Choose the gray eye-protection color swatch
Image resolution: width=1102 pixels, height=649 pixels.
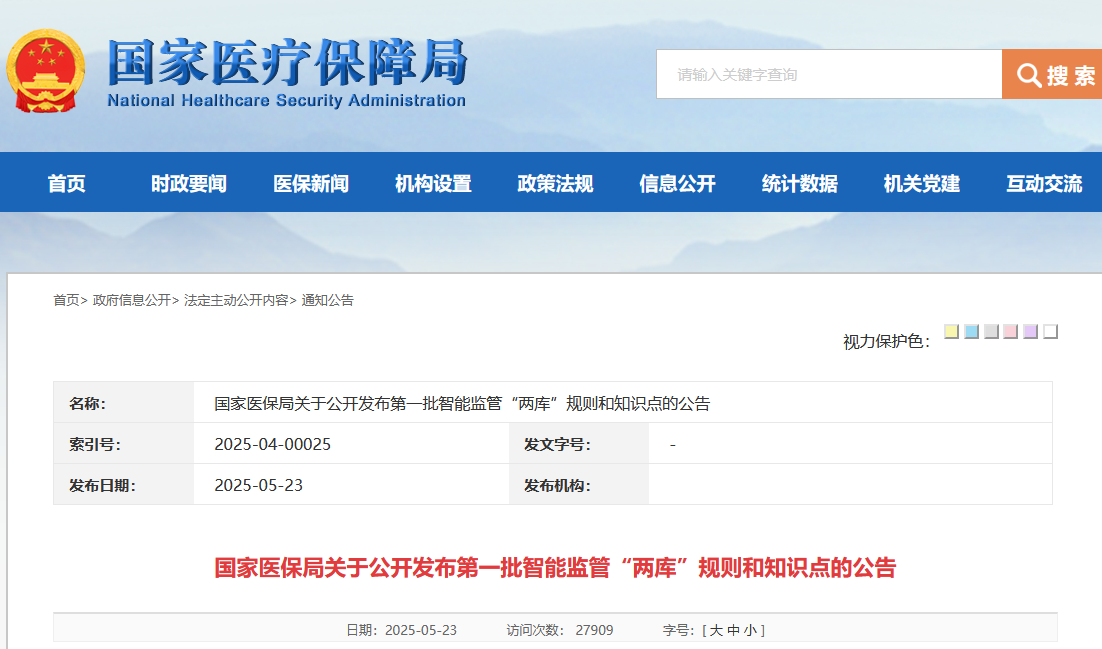(x=992, y=331)
